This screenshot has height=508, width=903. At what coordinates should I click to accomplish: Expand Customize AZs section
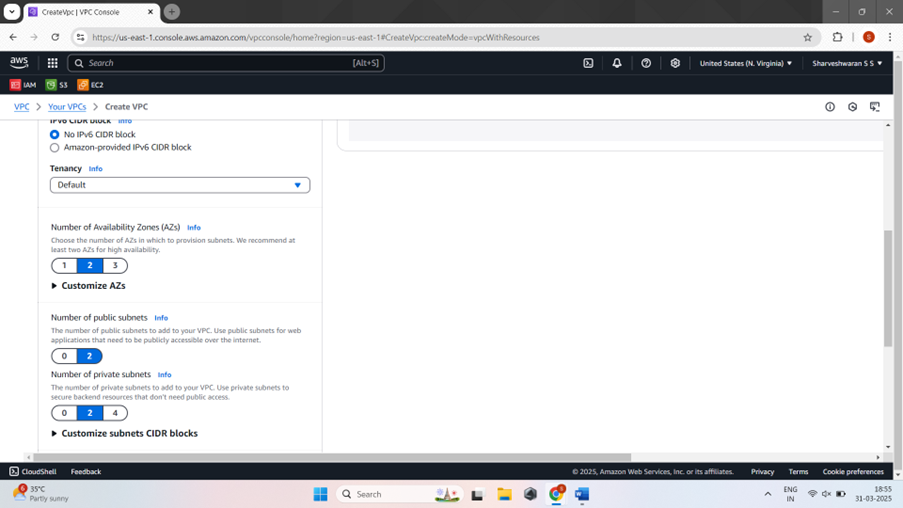[88, 286]
